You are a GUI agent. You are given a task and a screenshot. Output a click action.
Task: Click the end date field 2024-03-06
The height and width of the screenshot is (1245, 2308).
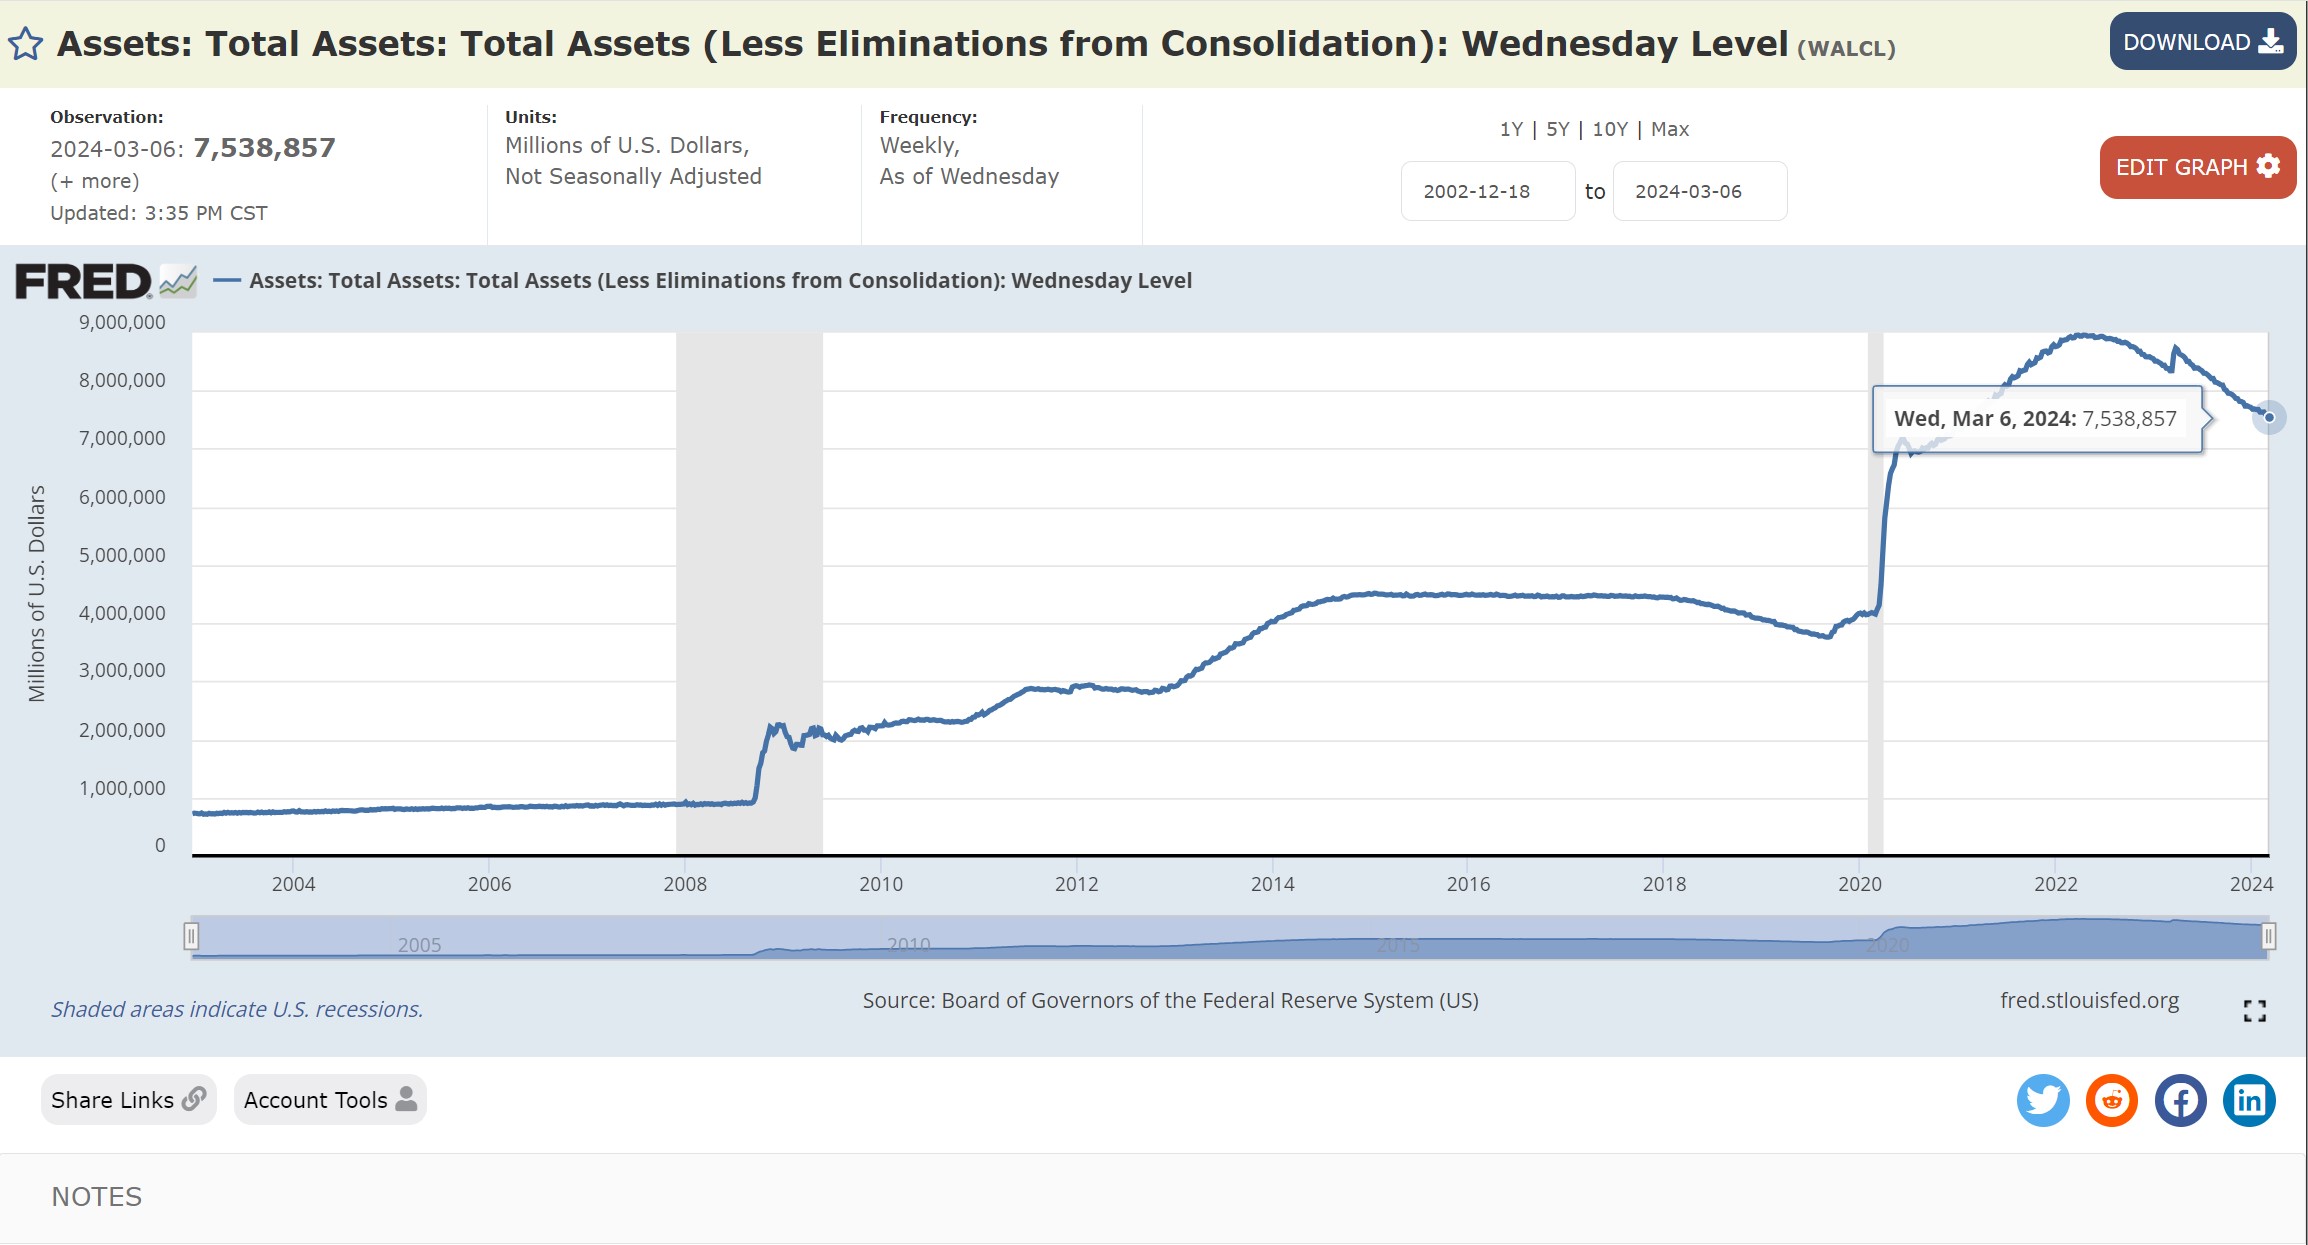pos(1700,191)
